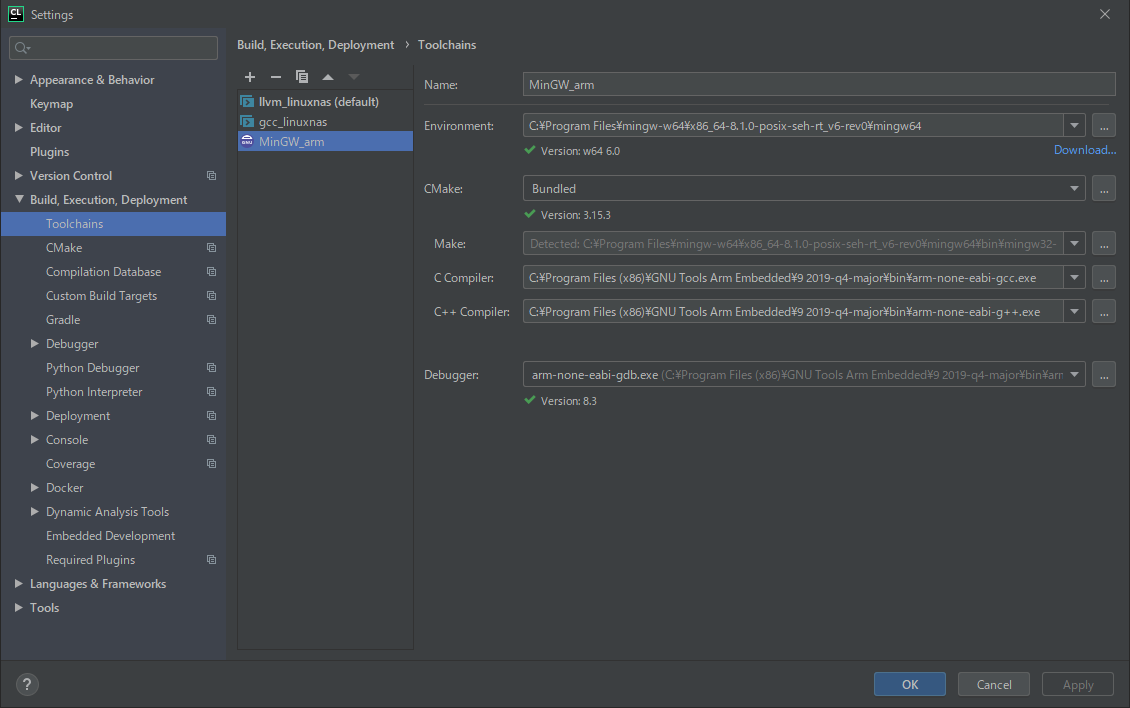Dismiss dialog with Cancel button
This screenshot has height=708, width=1130.
pos(994,684)
